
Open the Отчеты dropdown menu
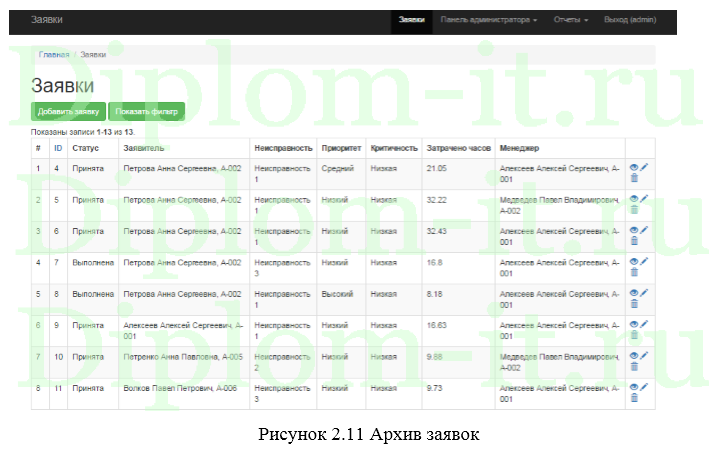pyautogui.click(x=572, y=20)
